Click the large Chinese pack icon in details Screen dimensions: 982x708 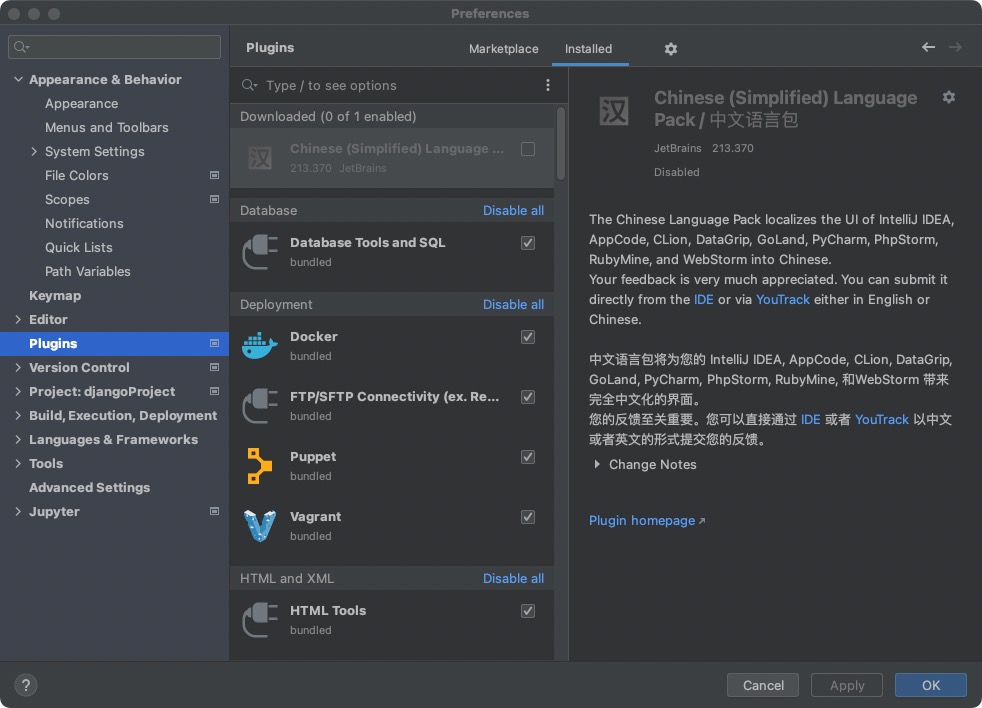click(x=614, y=112)
